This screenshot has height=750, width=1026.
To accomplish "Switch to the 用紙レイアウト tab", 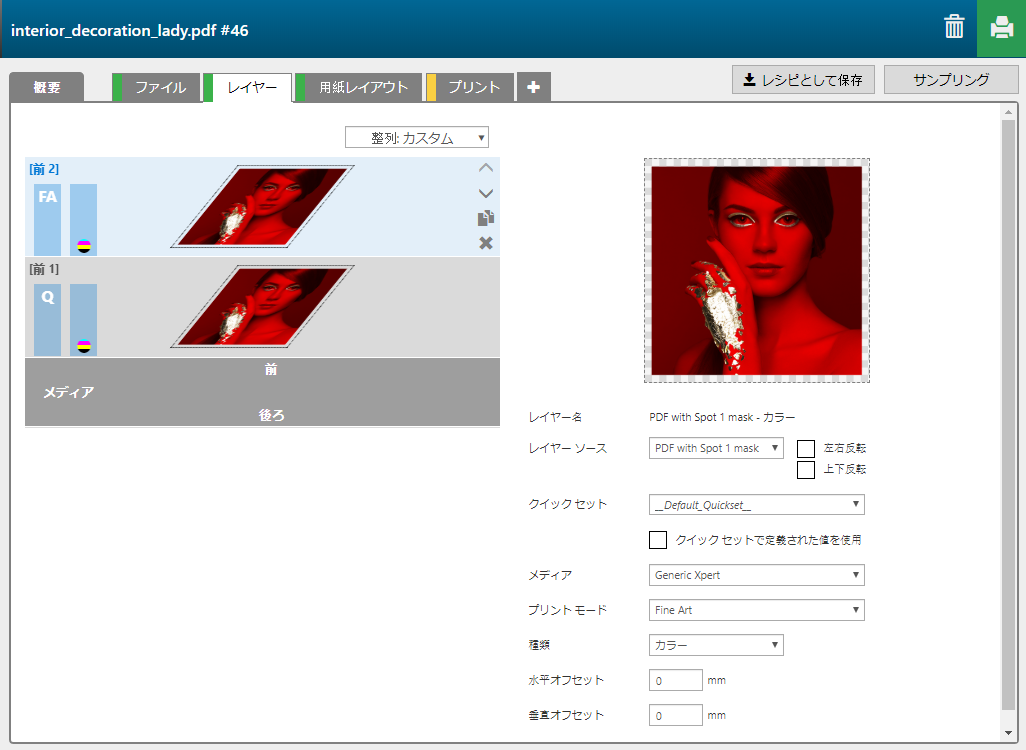I will point(363,88).
